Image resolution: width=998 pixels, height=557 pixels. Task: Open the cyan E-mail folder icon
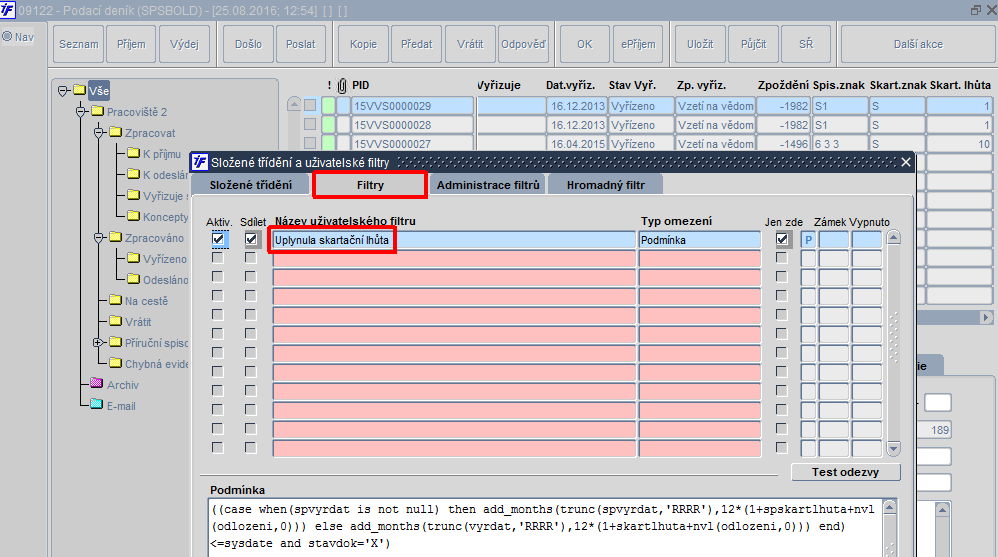(x=97, y=404)
